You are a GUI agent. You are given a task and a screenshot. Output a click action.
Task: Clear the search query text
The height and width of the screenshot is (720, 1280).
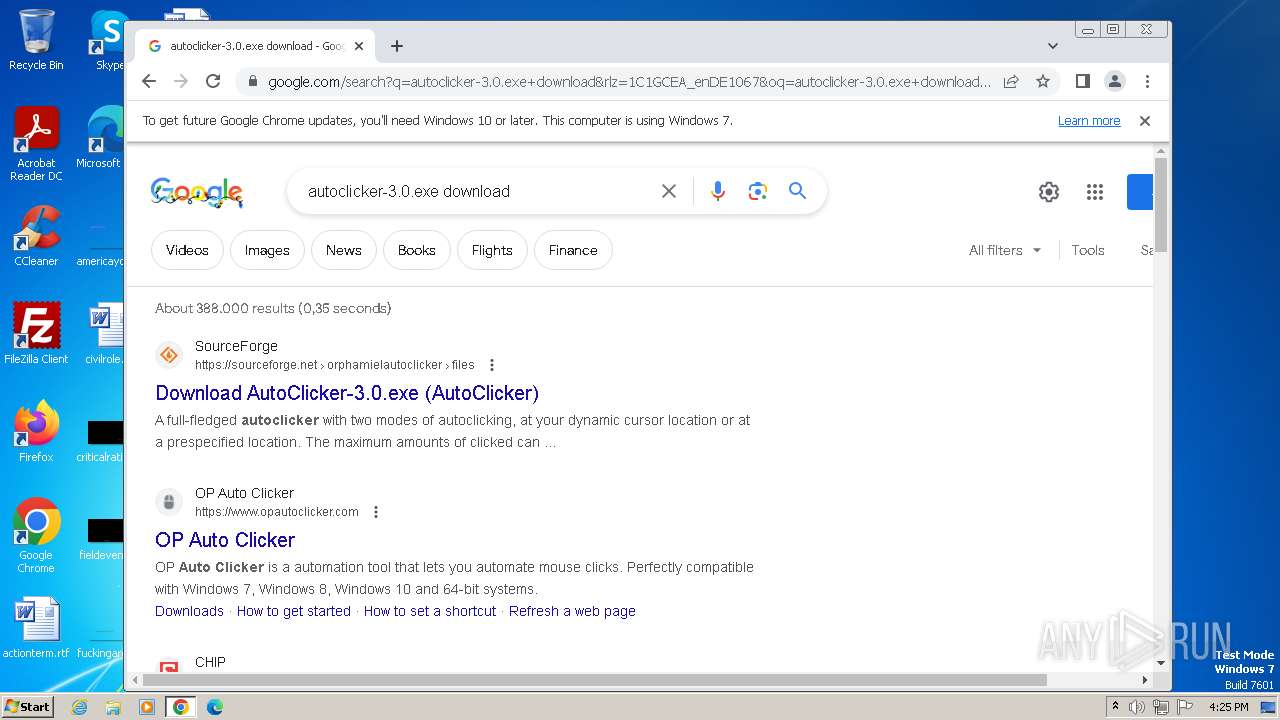point(669,191)
